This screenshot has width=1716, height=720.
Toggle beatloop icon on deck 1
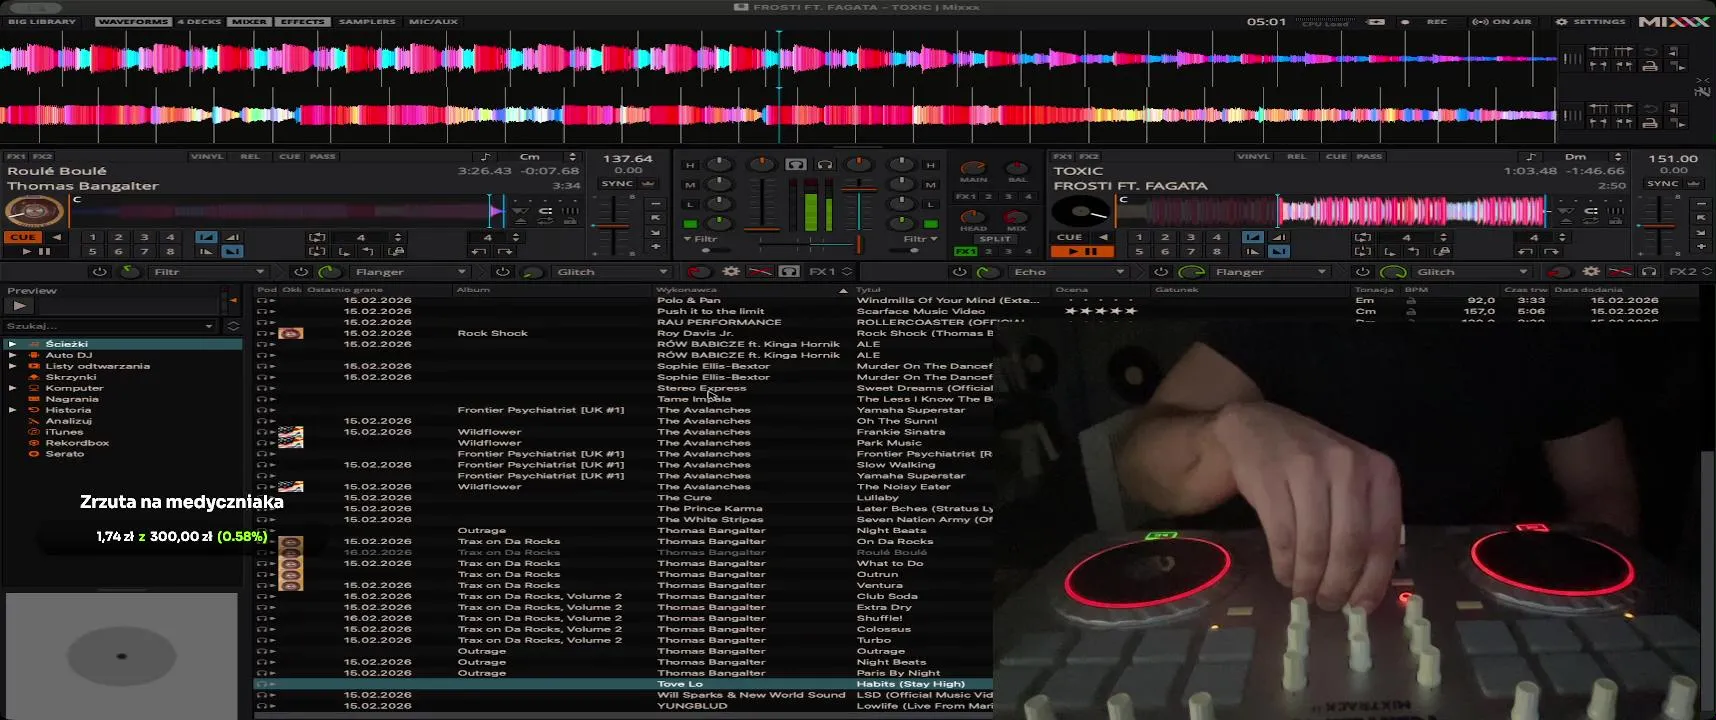pos(317,237)
